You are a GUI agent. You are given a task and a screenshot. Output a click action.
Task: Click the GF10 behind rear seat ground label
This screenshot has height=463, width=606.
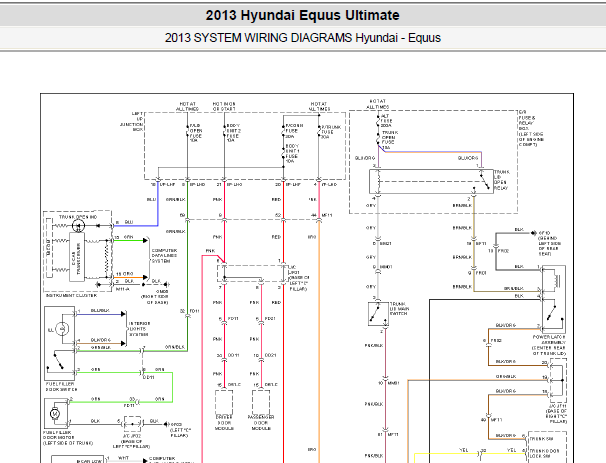point(550,243)
